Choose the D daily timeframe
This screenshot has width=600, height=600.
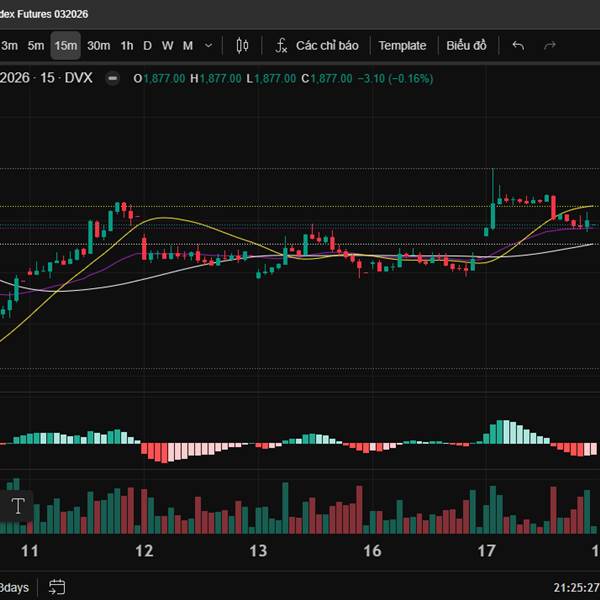click(x=147, y=45)
